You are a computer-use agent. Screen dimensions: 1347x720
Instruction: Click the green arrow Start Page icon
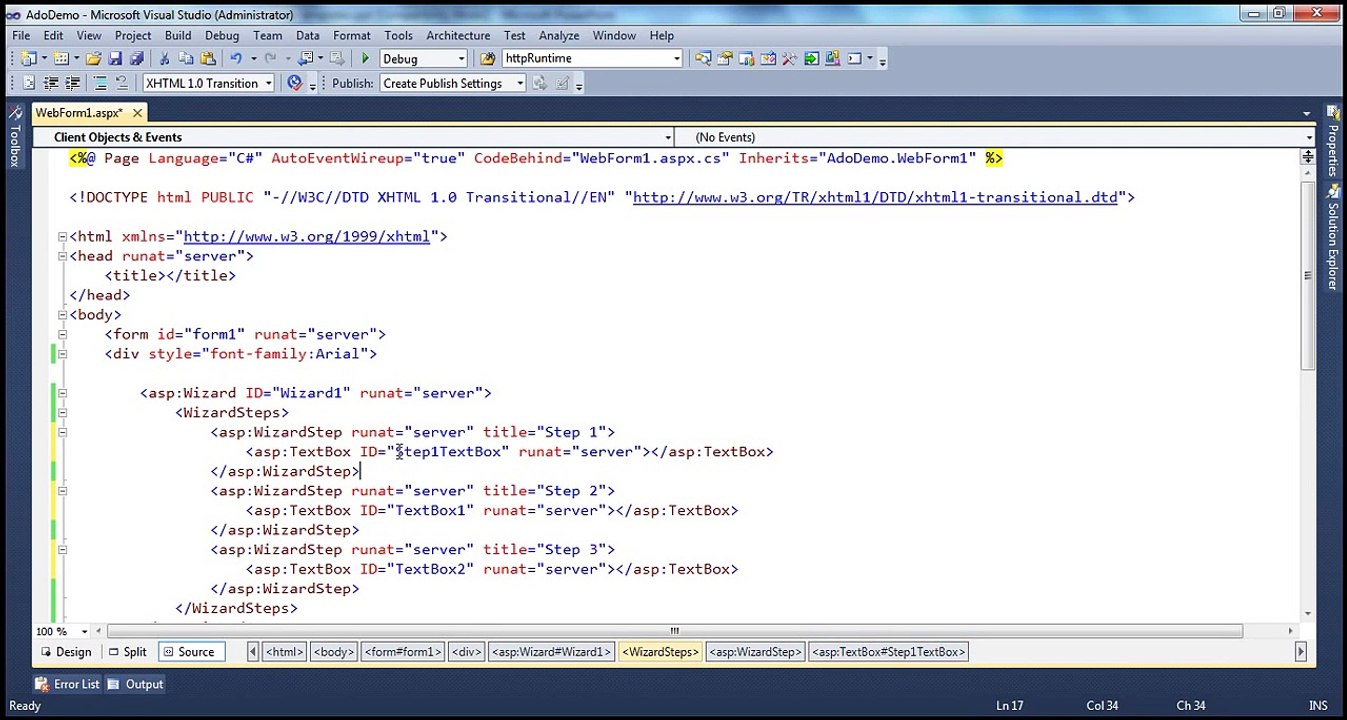coord(811,59)
